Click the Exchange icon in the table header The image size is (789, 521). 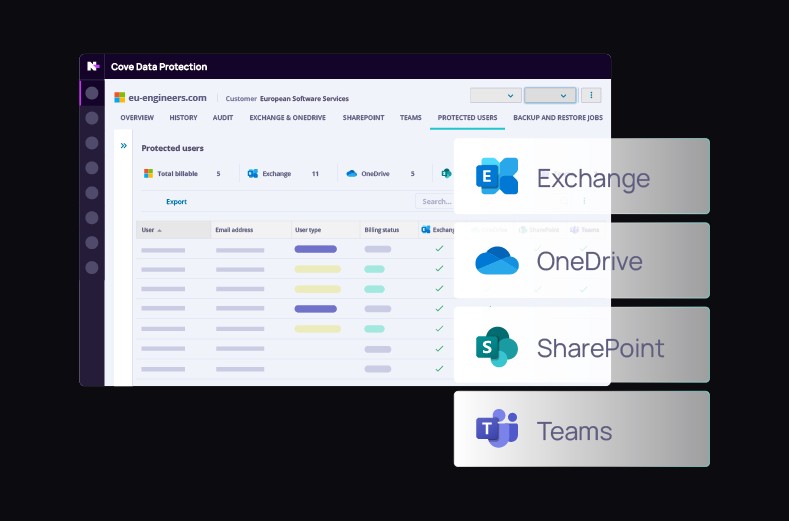(426, 230)
